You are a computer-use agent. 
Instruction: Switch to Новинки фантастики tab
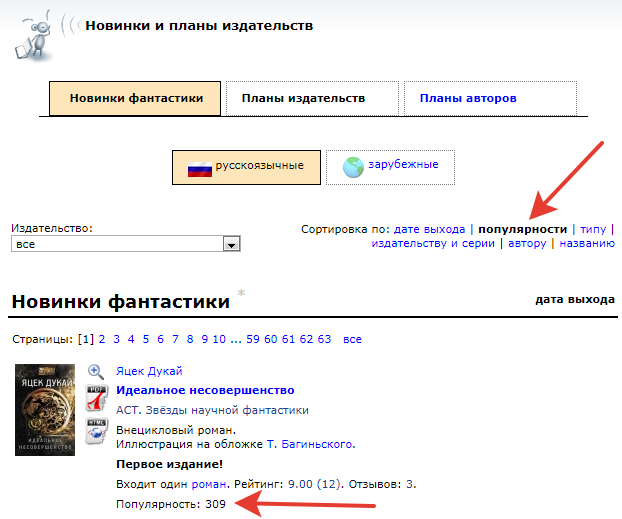(135, 98)
